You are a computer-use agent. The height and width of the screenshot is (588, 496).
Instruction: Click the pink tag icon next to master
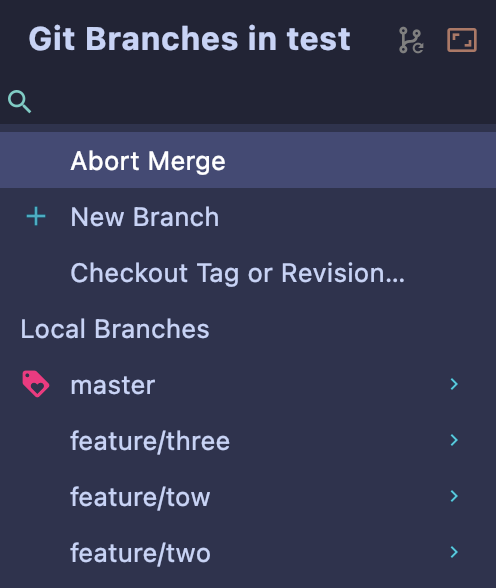(x=36, y=384)
